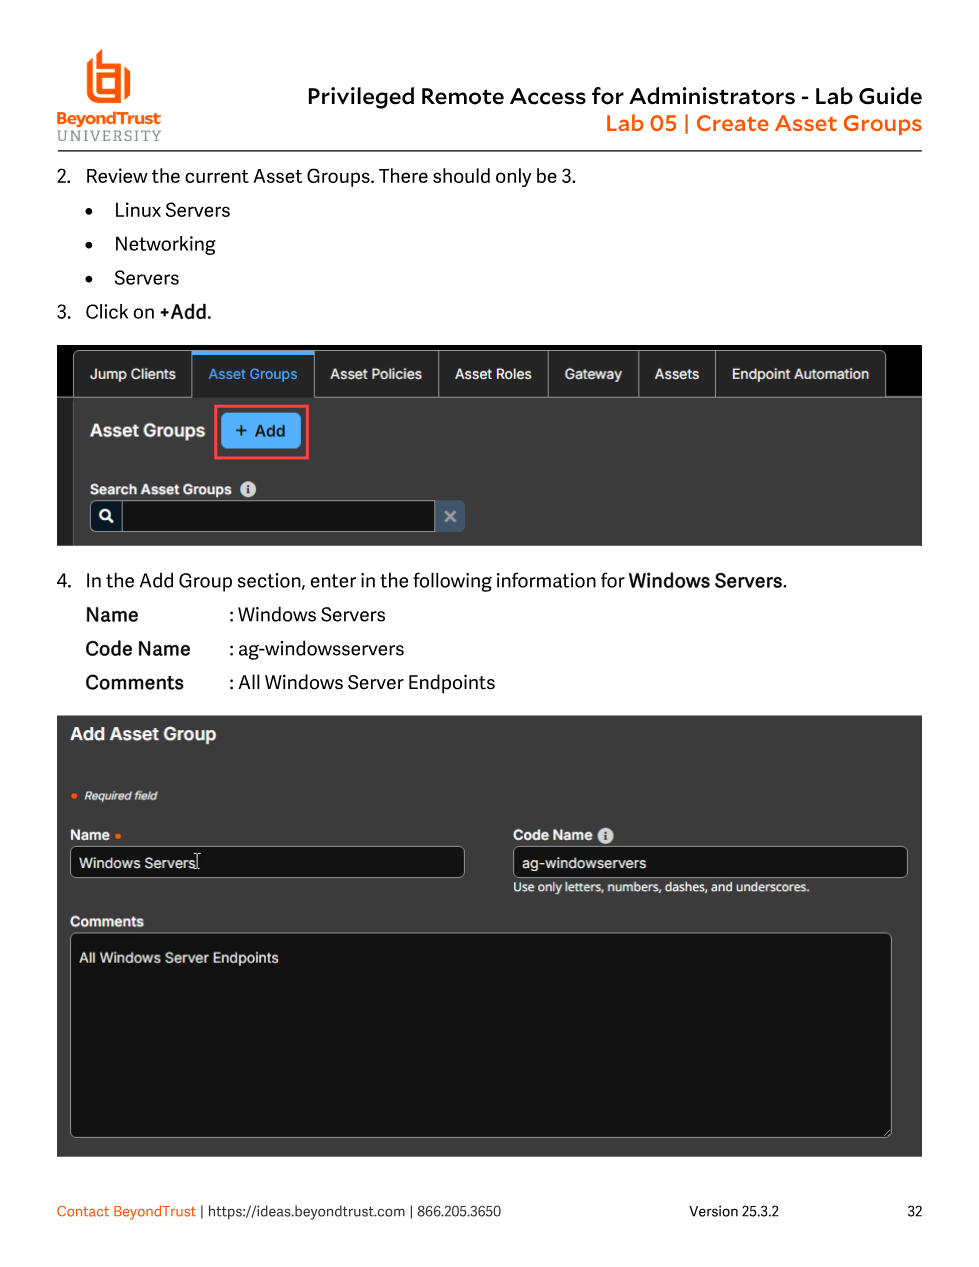Click the + Add button

tap(261, 431)
